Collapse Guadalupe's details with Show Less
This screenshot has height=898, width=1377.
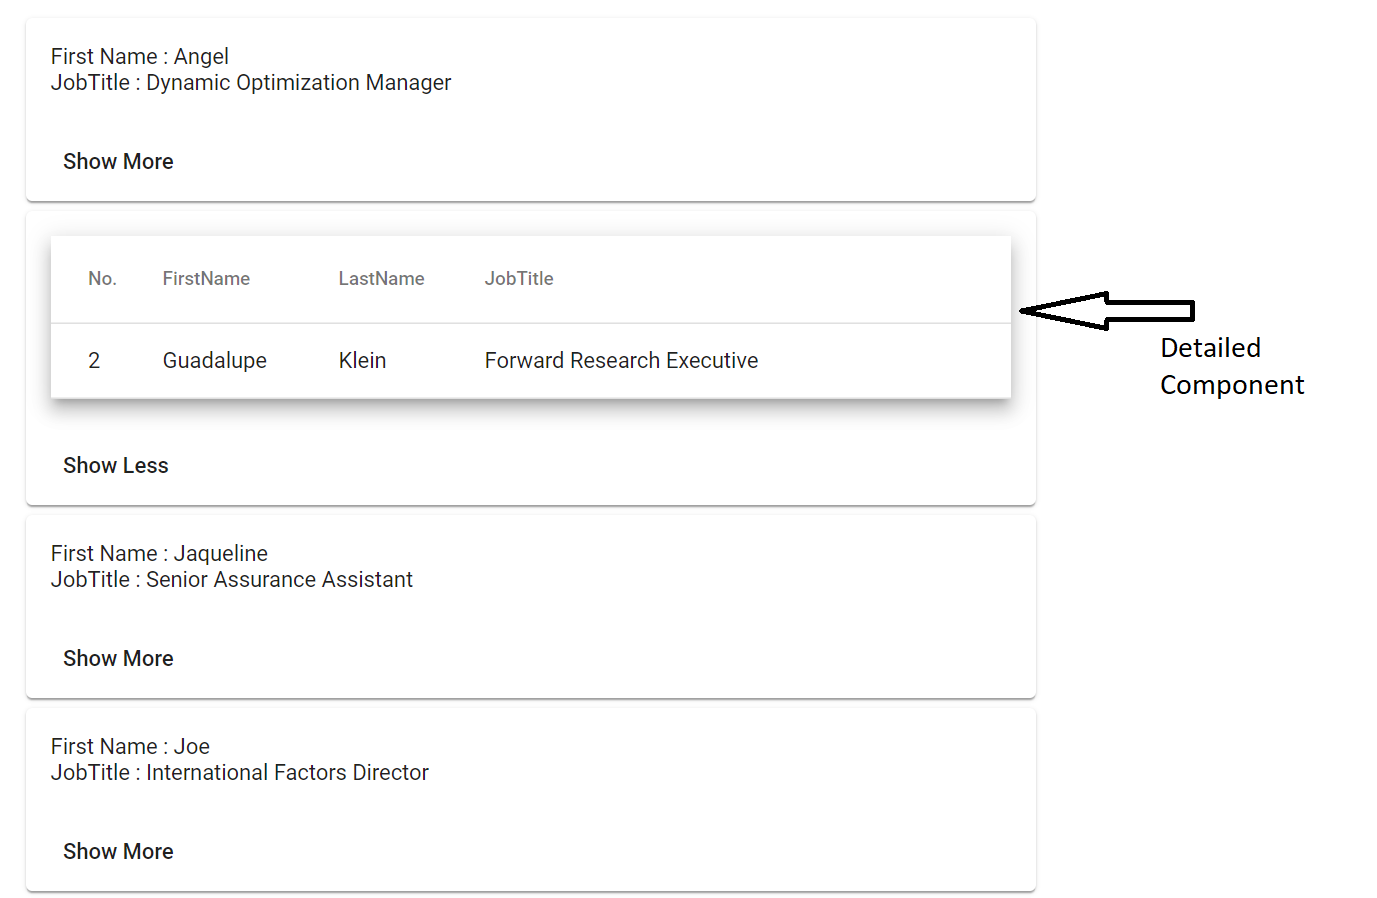[x=116, y=465]
